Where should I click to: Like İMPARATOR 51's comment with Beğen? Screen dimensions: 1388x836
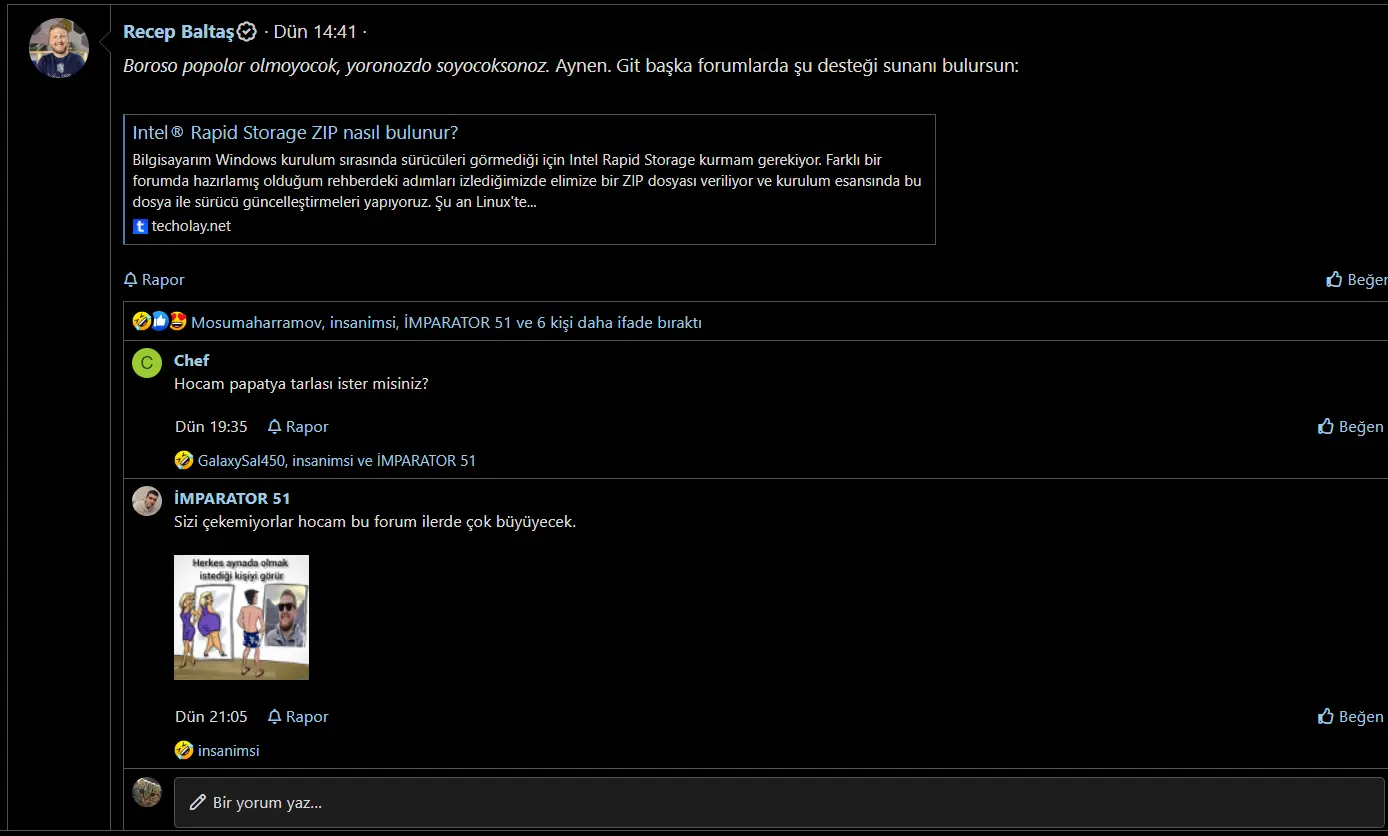[x=1351, y=717]
